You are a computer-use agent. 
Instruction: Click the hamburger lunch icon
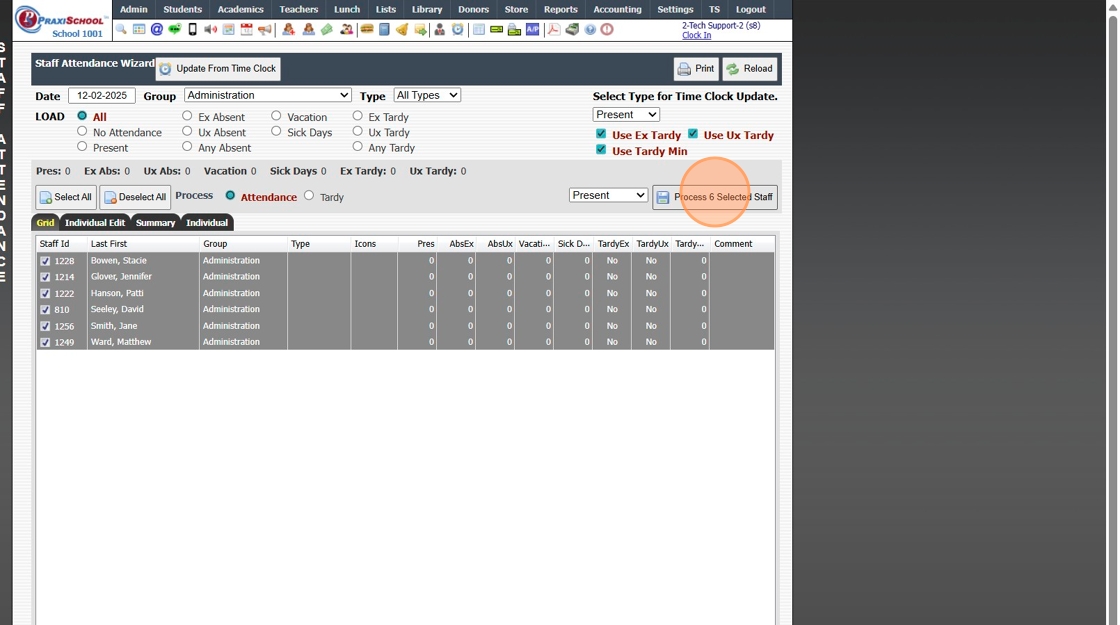[x=366, y=29]
